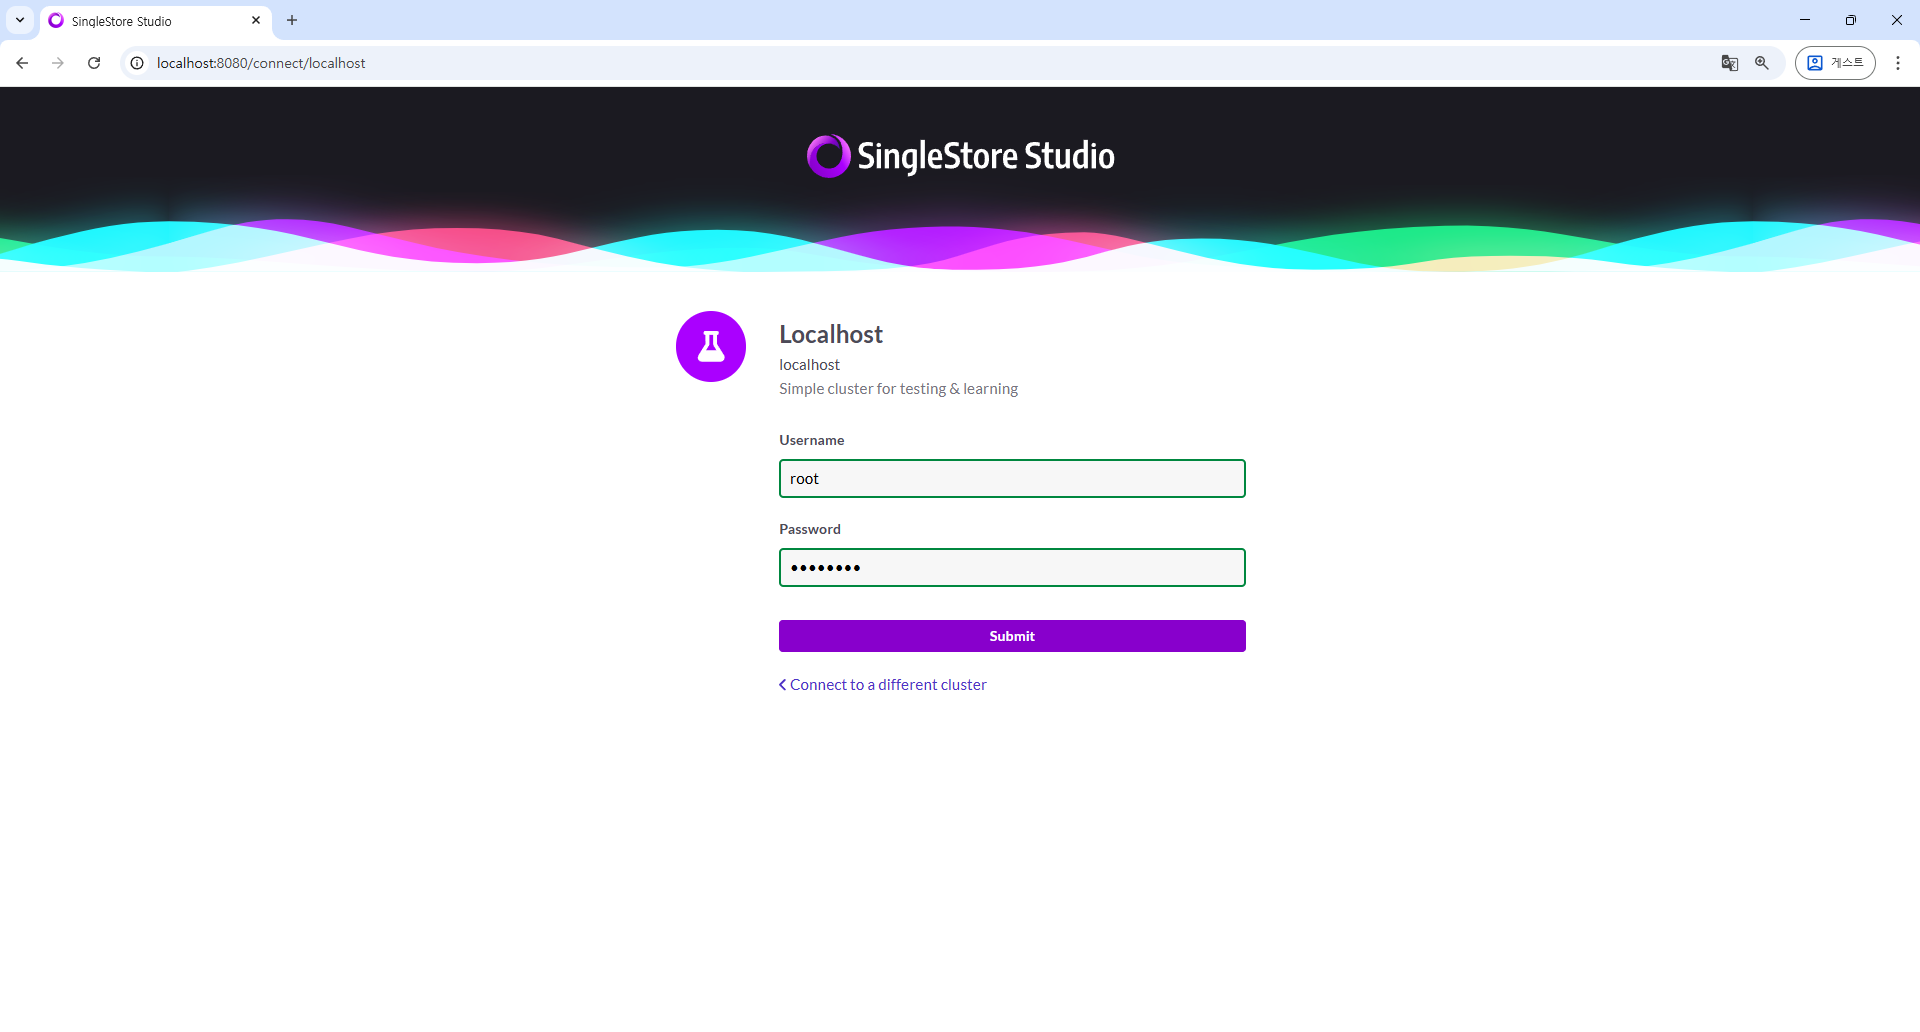
Task: Click the Username label
Action: click(811, 440)
